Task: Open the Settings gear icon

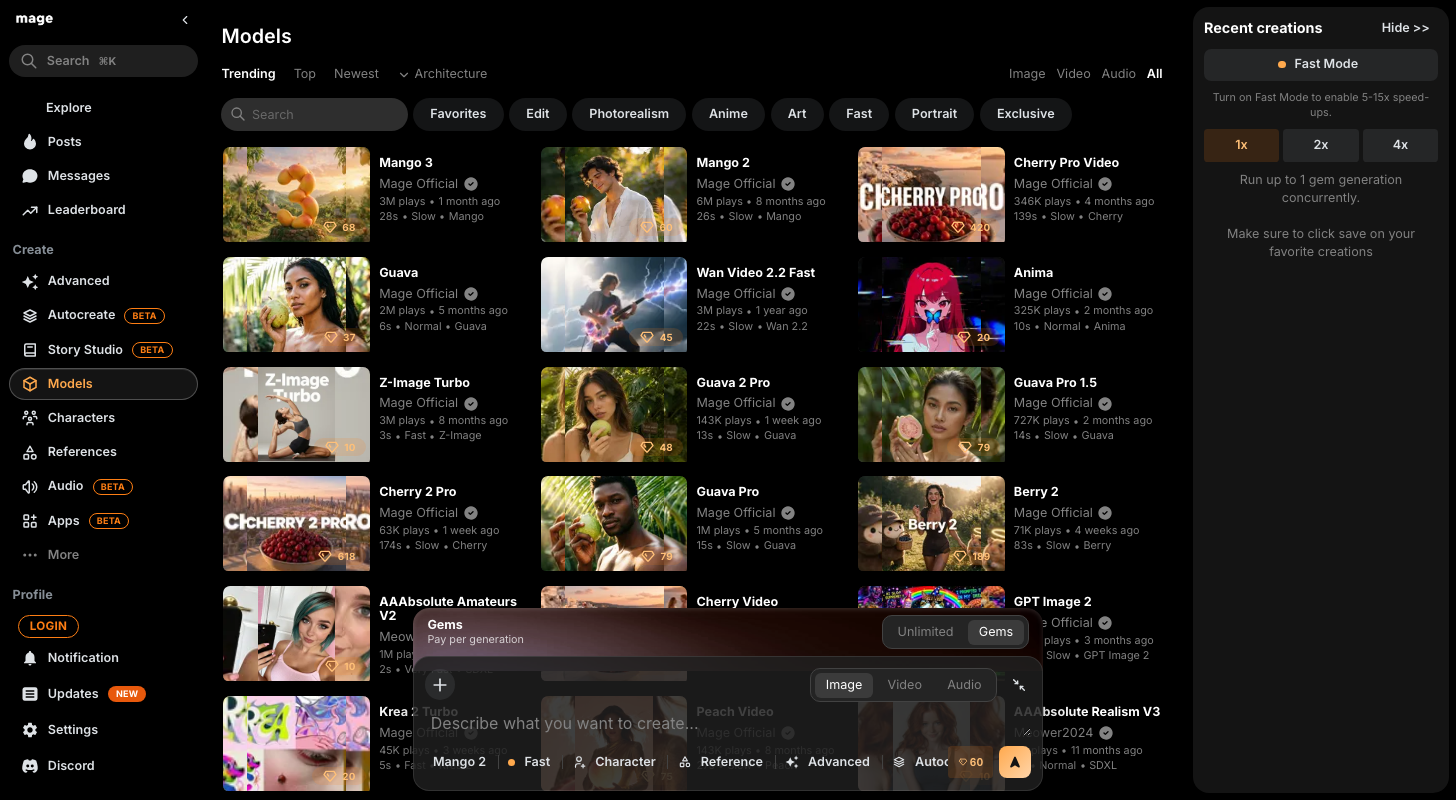Action: coord(30,730)
